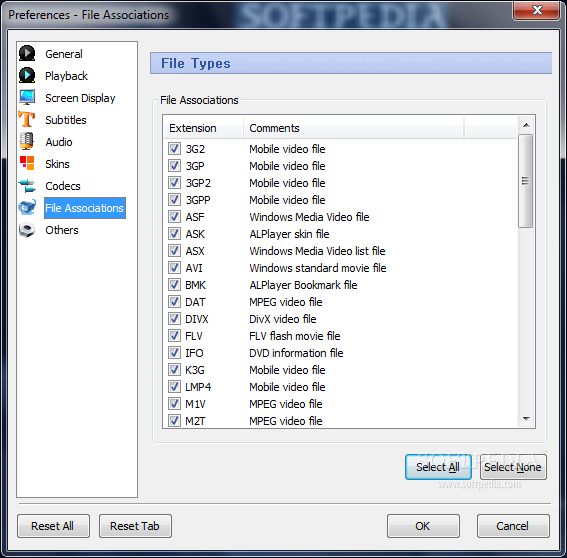Click the scrollbar down arrow

point(526,419)
